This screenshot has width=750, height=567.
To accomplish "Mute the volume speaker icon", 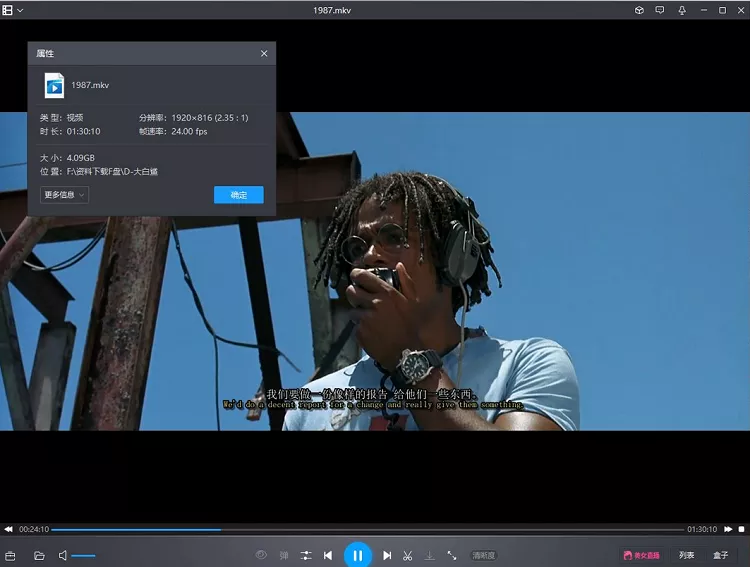I will click(62, 555).
